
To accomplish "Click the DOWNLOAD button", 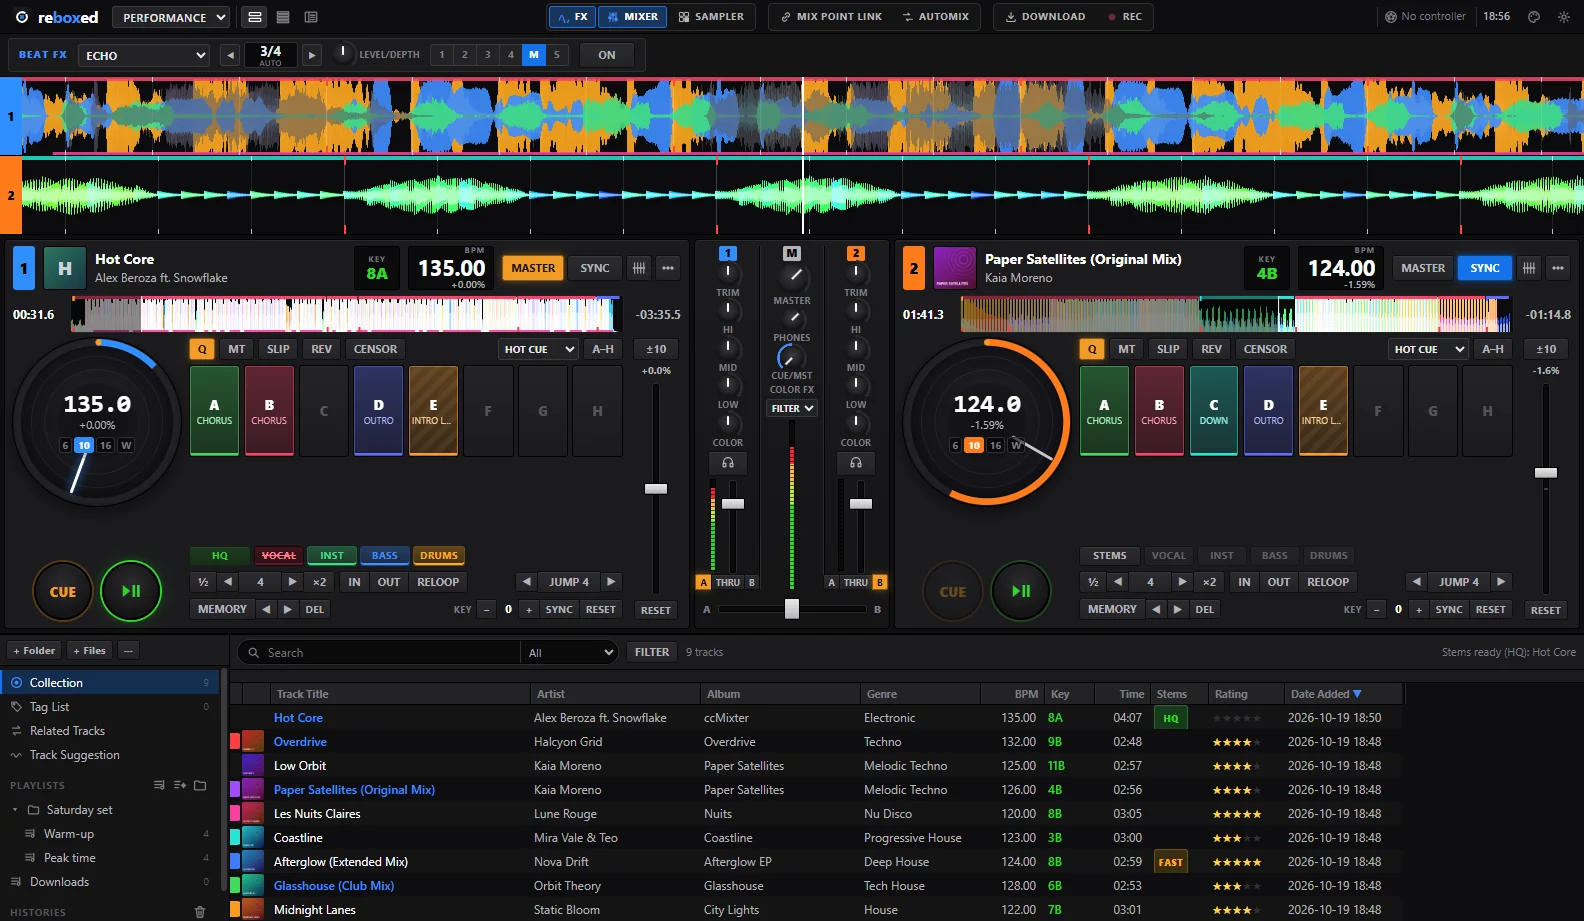I will 1045,17.
